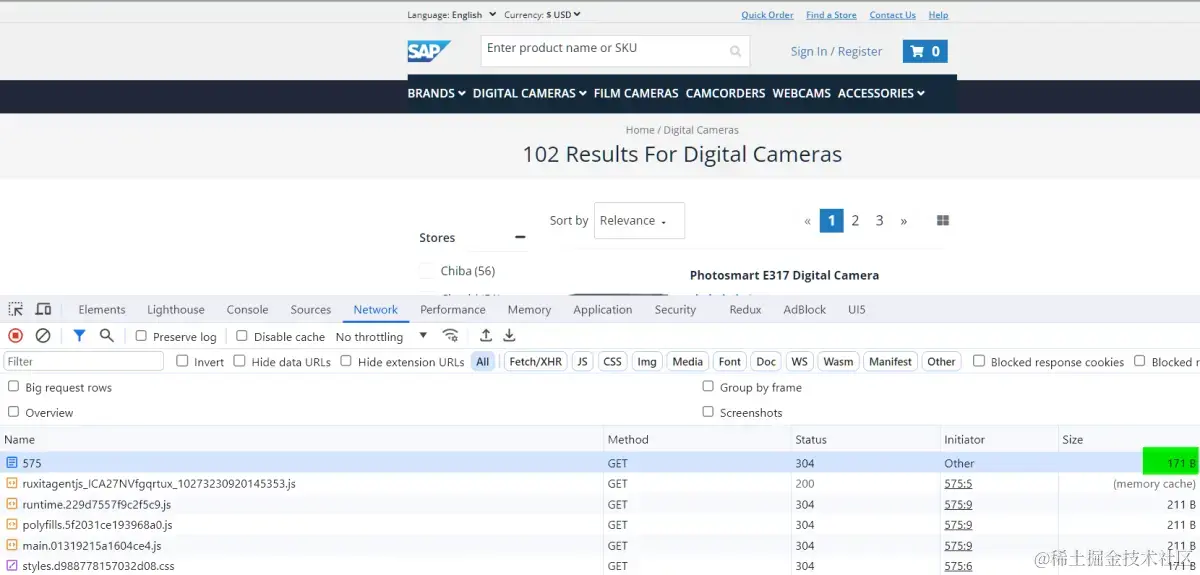Image resolution: width=1200 pixels, height=575 pixels.
Task: Open the shopping cart
Action: 925,51
